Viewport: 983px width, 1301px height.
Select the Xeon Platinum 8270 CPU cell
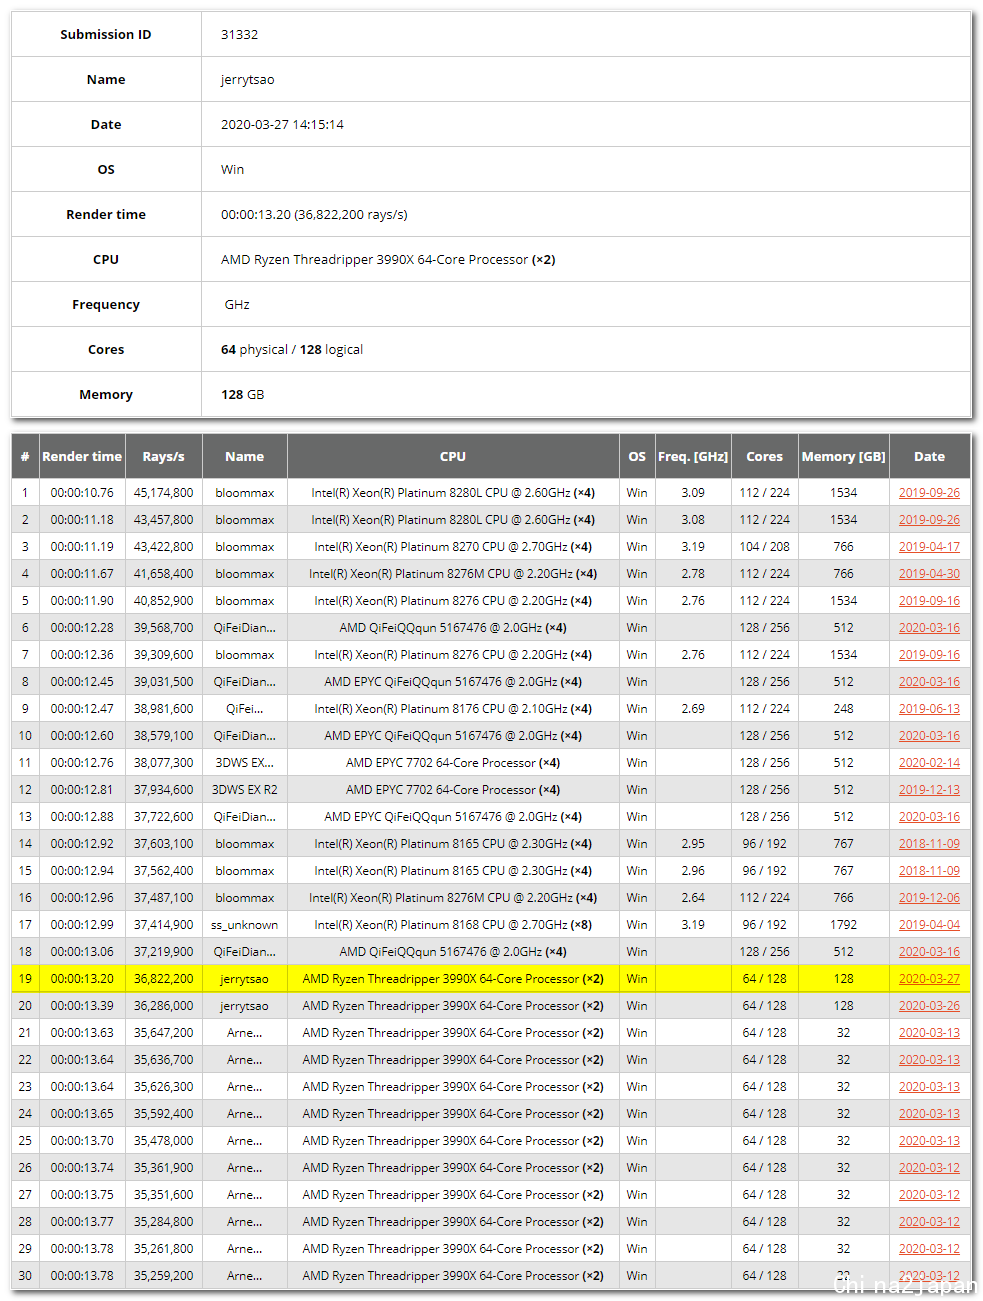coord(453,547)
